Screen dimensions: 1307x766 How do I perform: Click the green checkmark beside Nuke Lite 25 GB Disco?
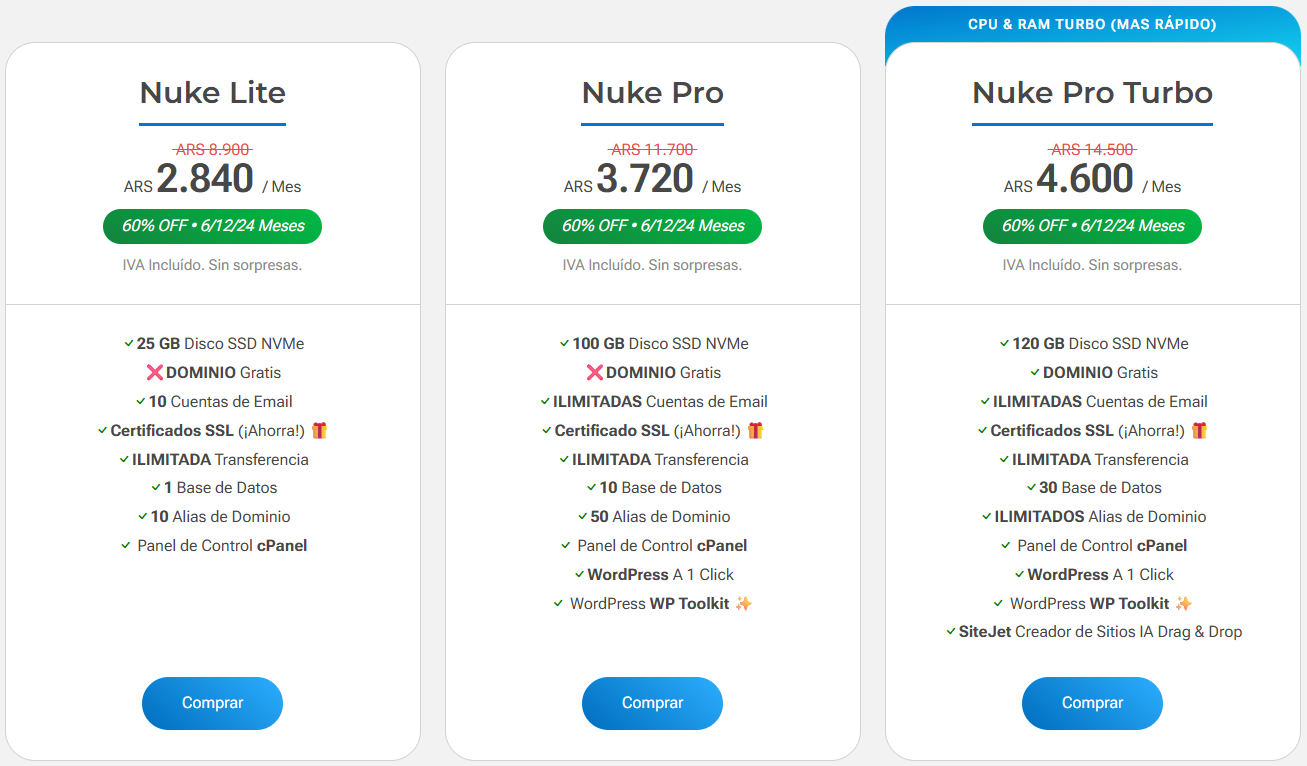point(129,344)
